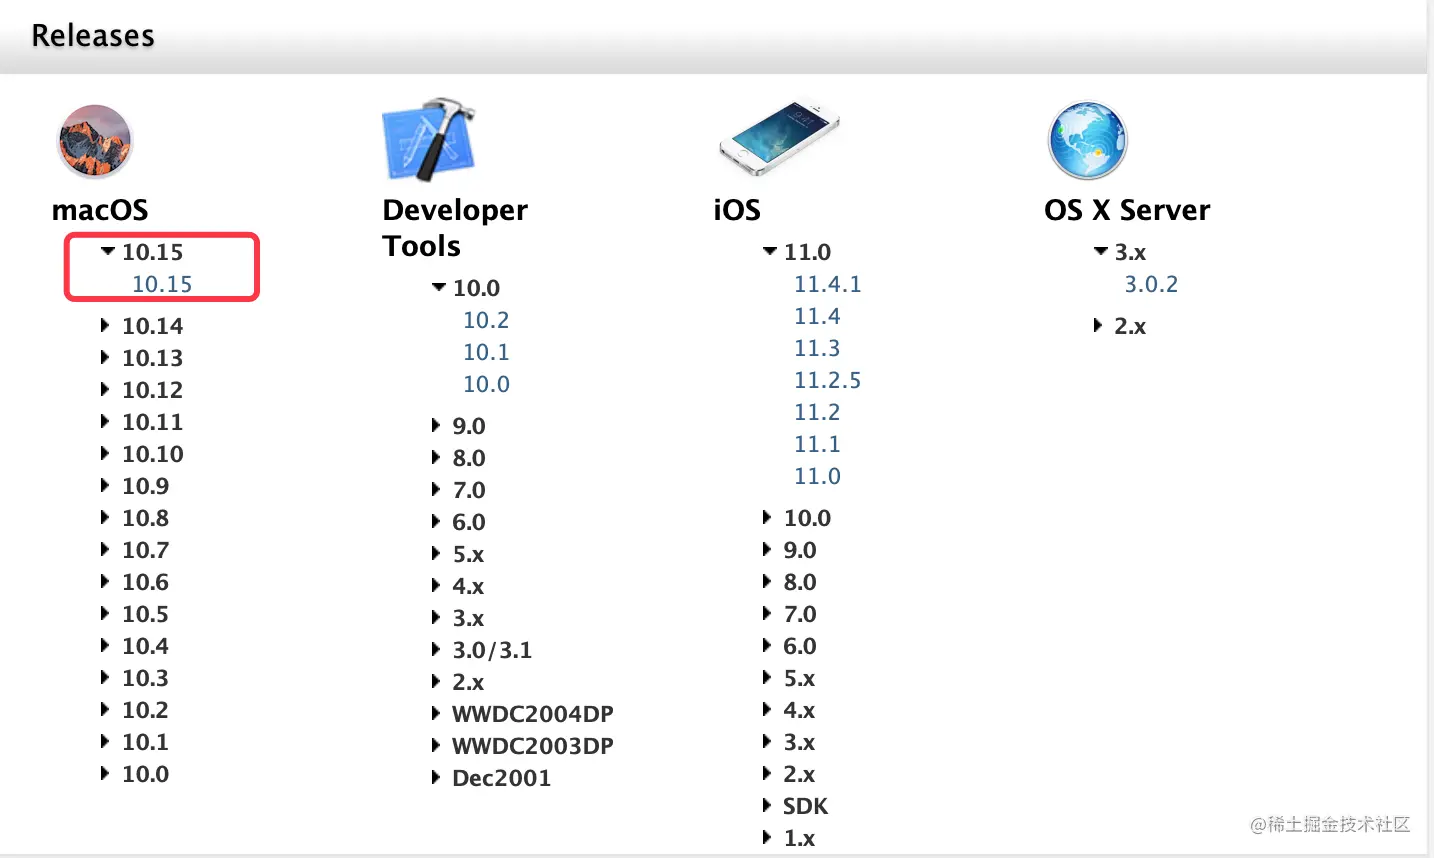The width and height of the screenshot is (1434, 858).
Task: Expand the Dec2001 group
Action: pos(436,777)
